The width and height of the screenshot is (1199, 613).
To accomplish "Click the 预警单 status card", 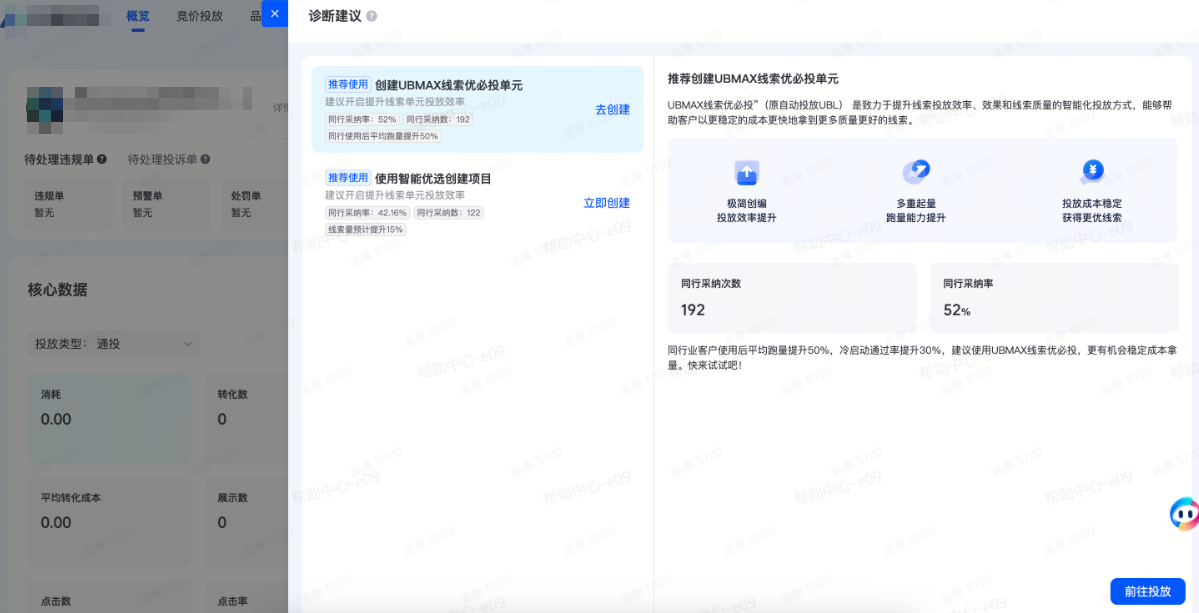I will point(166,204).
